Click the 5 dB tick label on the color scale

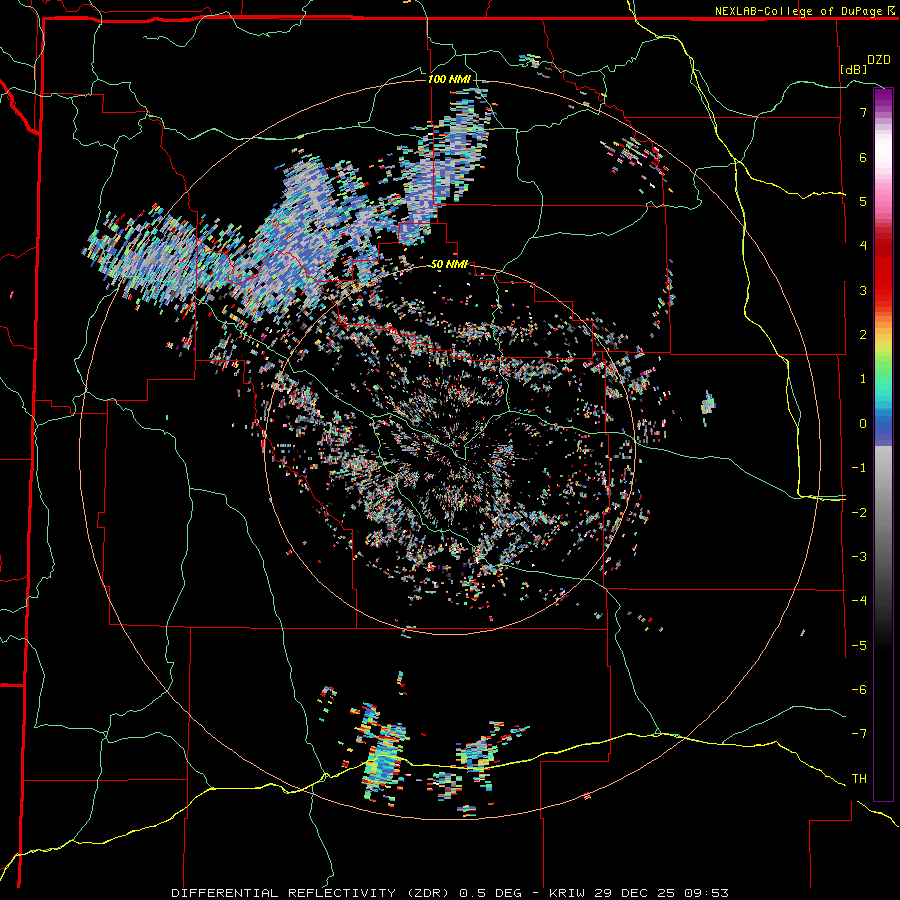[863, 201]
